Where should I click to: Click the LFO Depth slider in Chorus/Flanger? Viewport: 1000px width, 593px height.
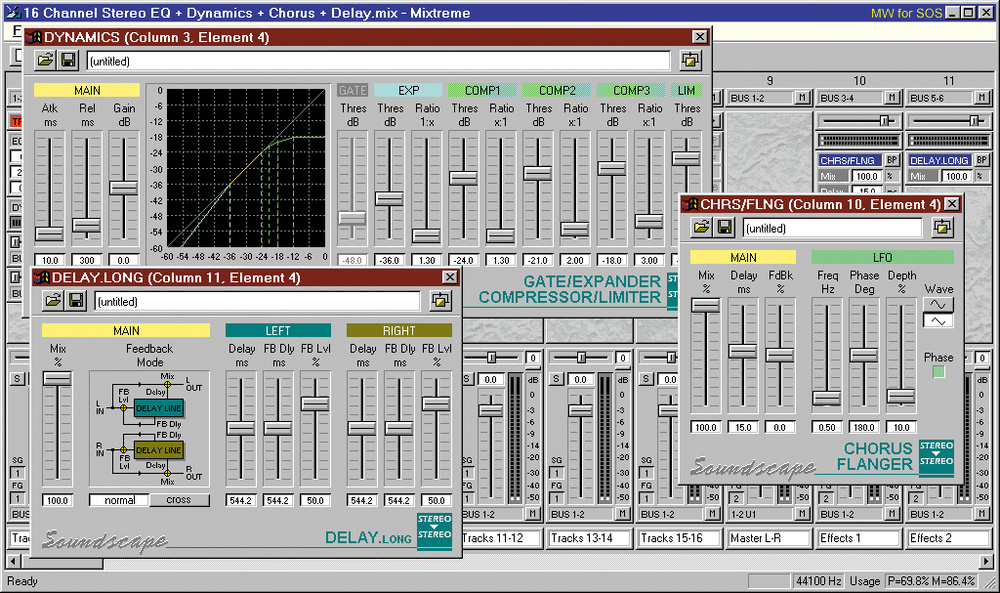pos(901,396)
